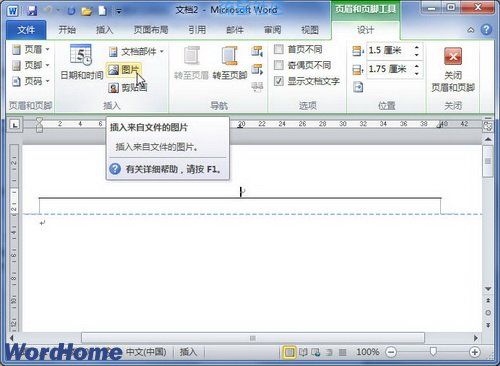500x366 pixels.
Task: Edit footer from bottom 1.75 厘米 field
Action: (x=389, y=69)
